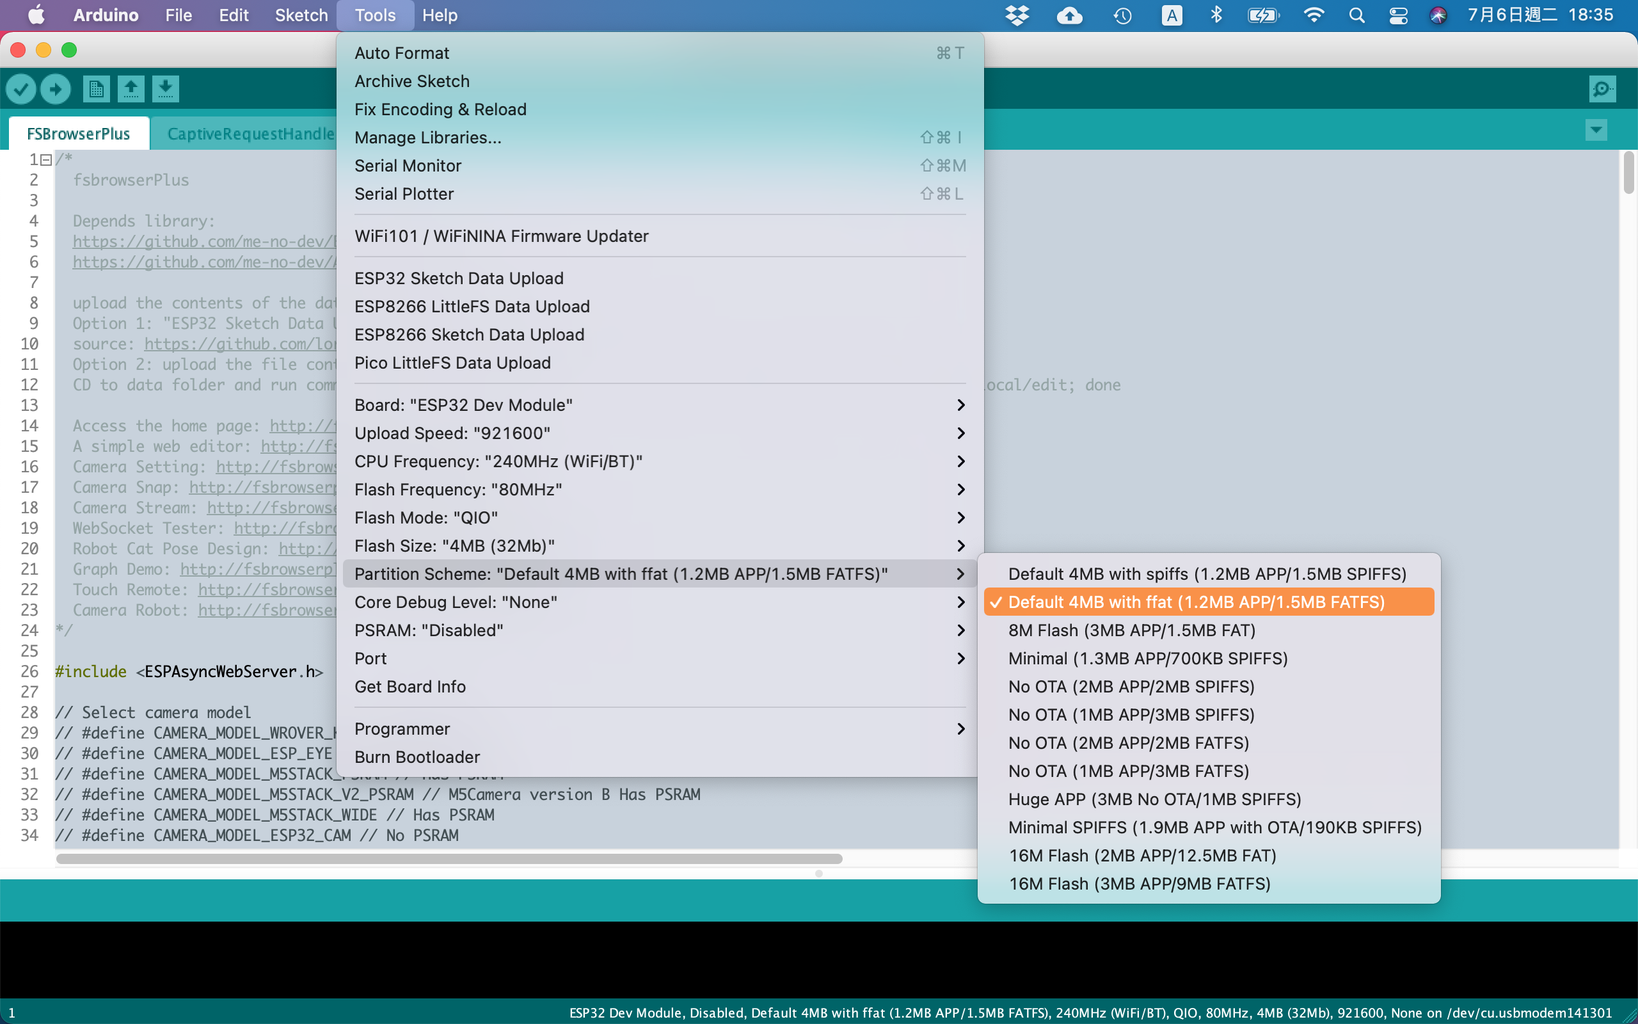The height and width of the screenshot is (1024, 1638).
Task: Choose No OTA (2MB APP/2MB SPIFFS)
Action: [1209, 686]
